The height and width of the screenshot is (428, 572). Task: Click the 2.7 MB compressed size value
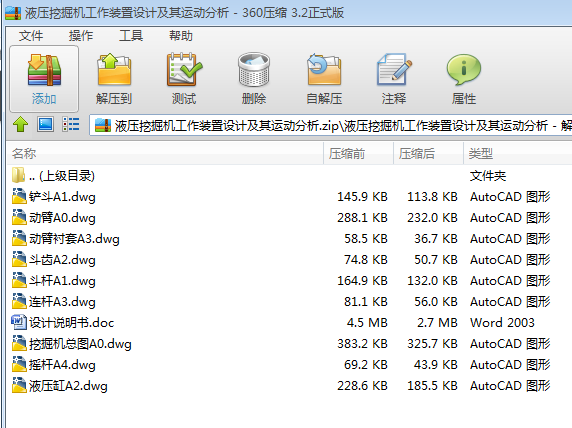pyautogui.click(x=437, y=323)
